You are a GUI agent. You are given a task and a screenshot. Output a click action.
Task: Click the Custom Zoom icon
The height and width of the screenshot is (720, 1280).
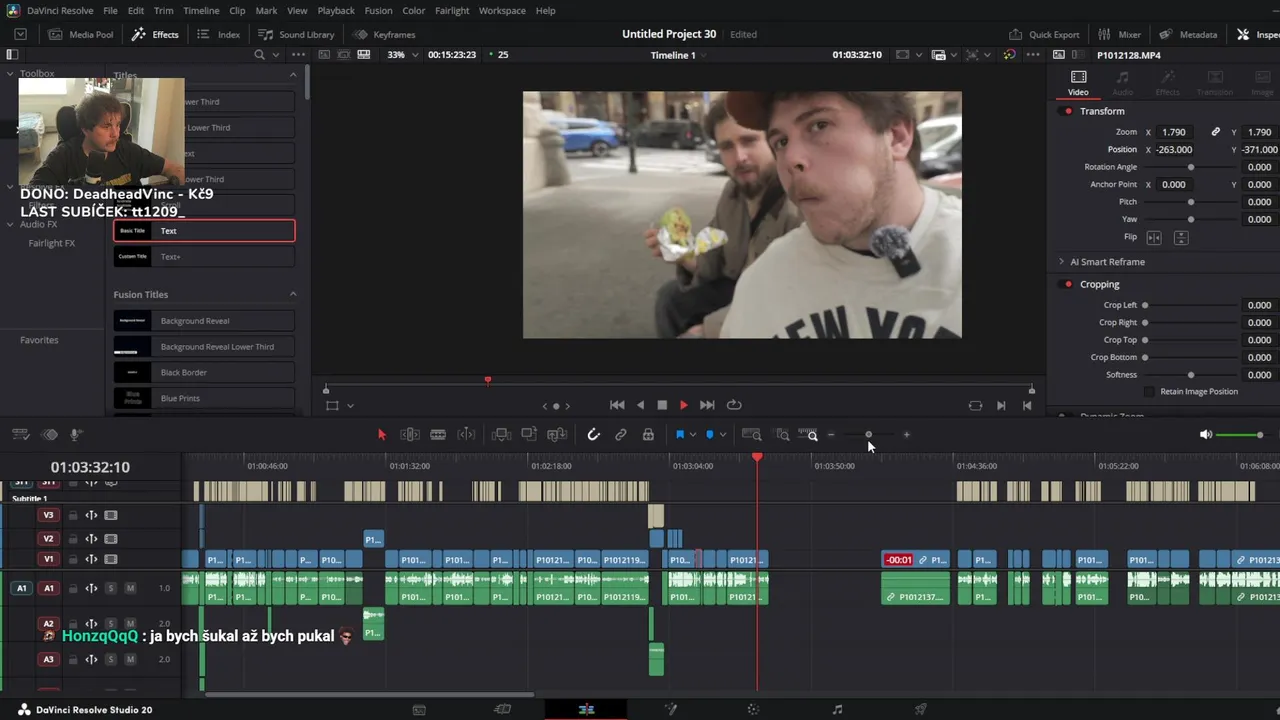tap(808, 435)
